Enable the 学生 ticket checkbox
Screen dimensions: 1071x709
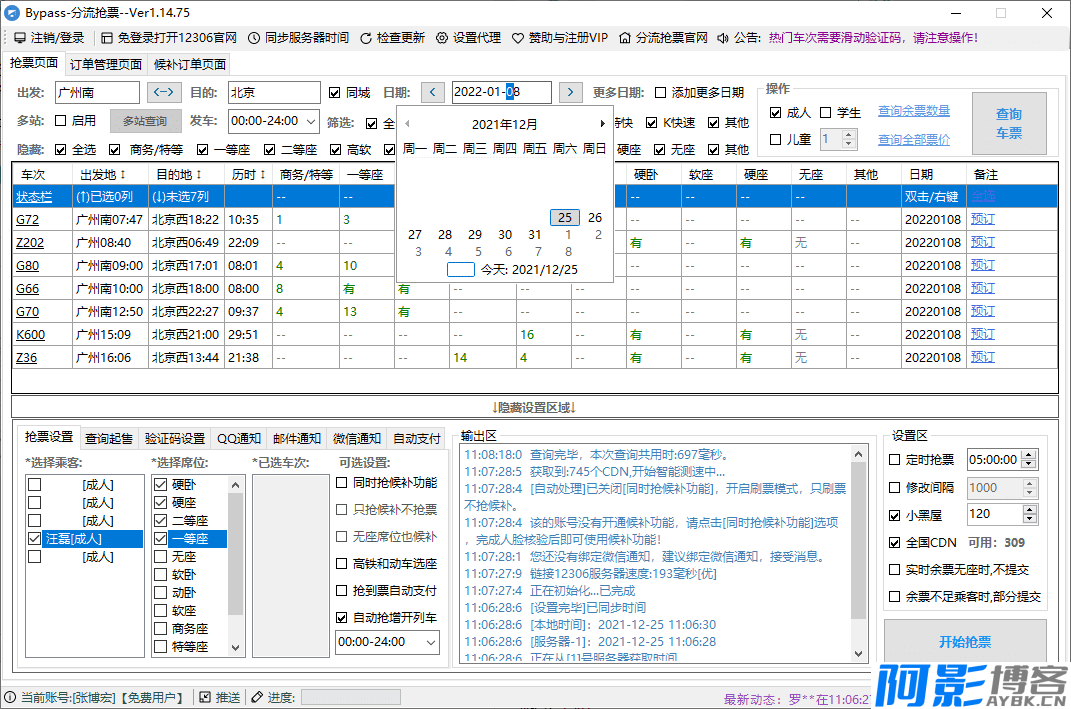(826, 113)
